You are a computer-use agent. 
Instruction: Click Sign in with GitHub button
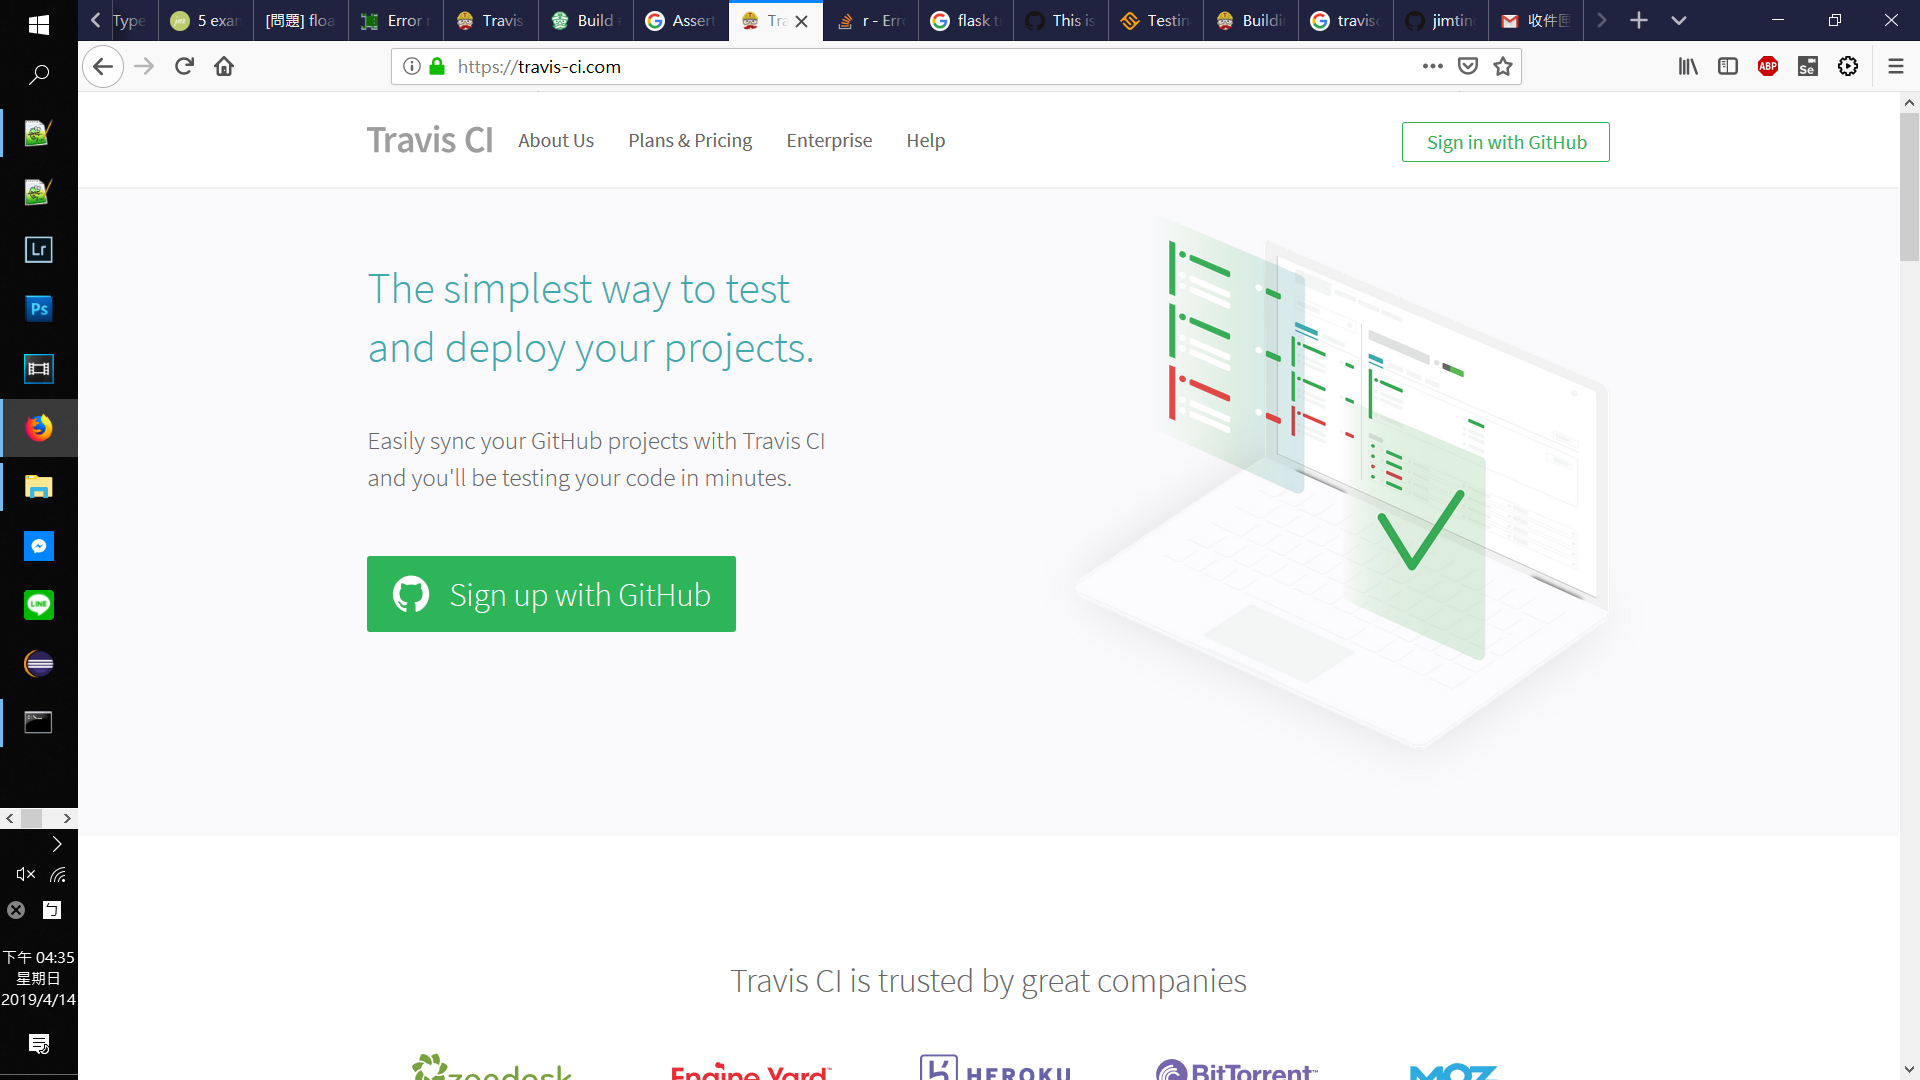tap(1505, 142)
